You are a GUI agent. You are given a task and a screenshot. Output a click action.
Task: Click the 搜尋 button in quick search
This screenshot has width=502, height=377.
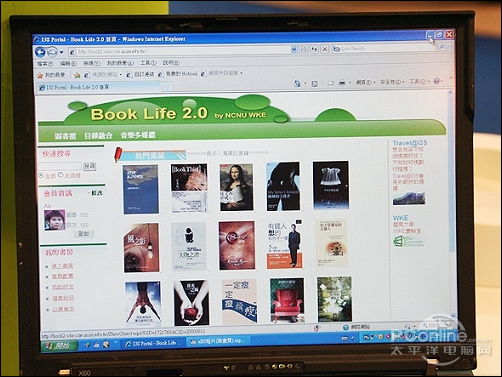89,166
